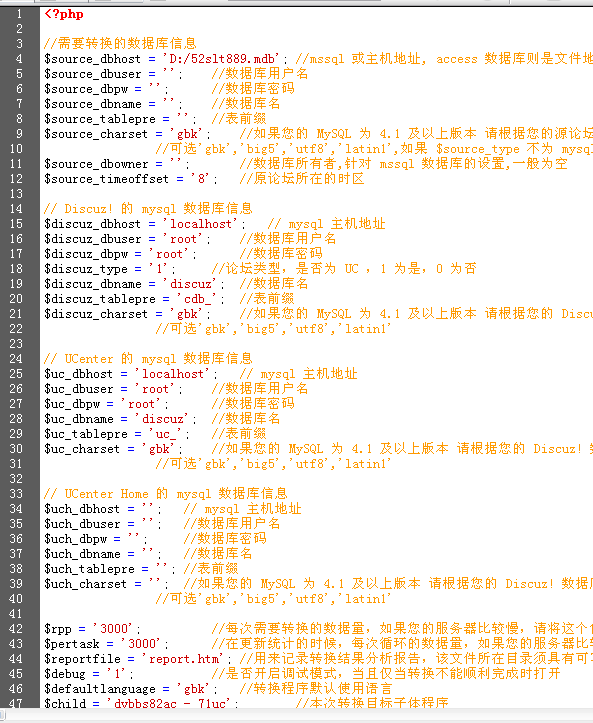
Task: Click the $uc_dbname variable
Action: click(78, 419)
